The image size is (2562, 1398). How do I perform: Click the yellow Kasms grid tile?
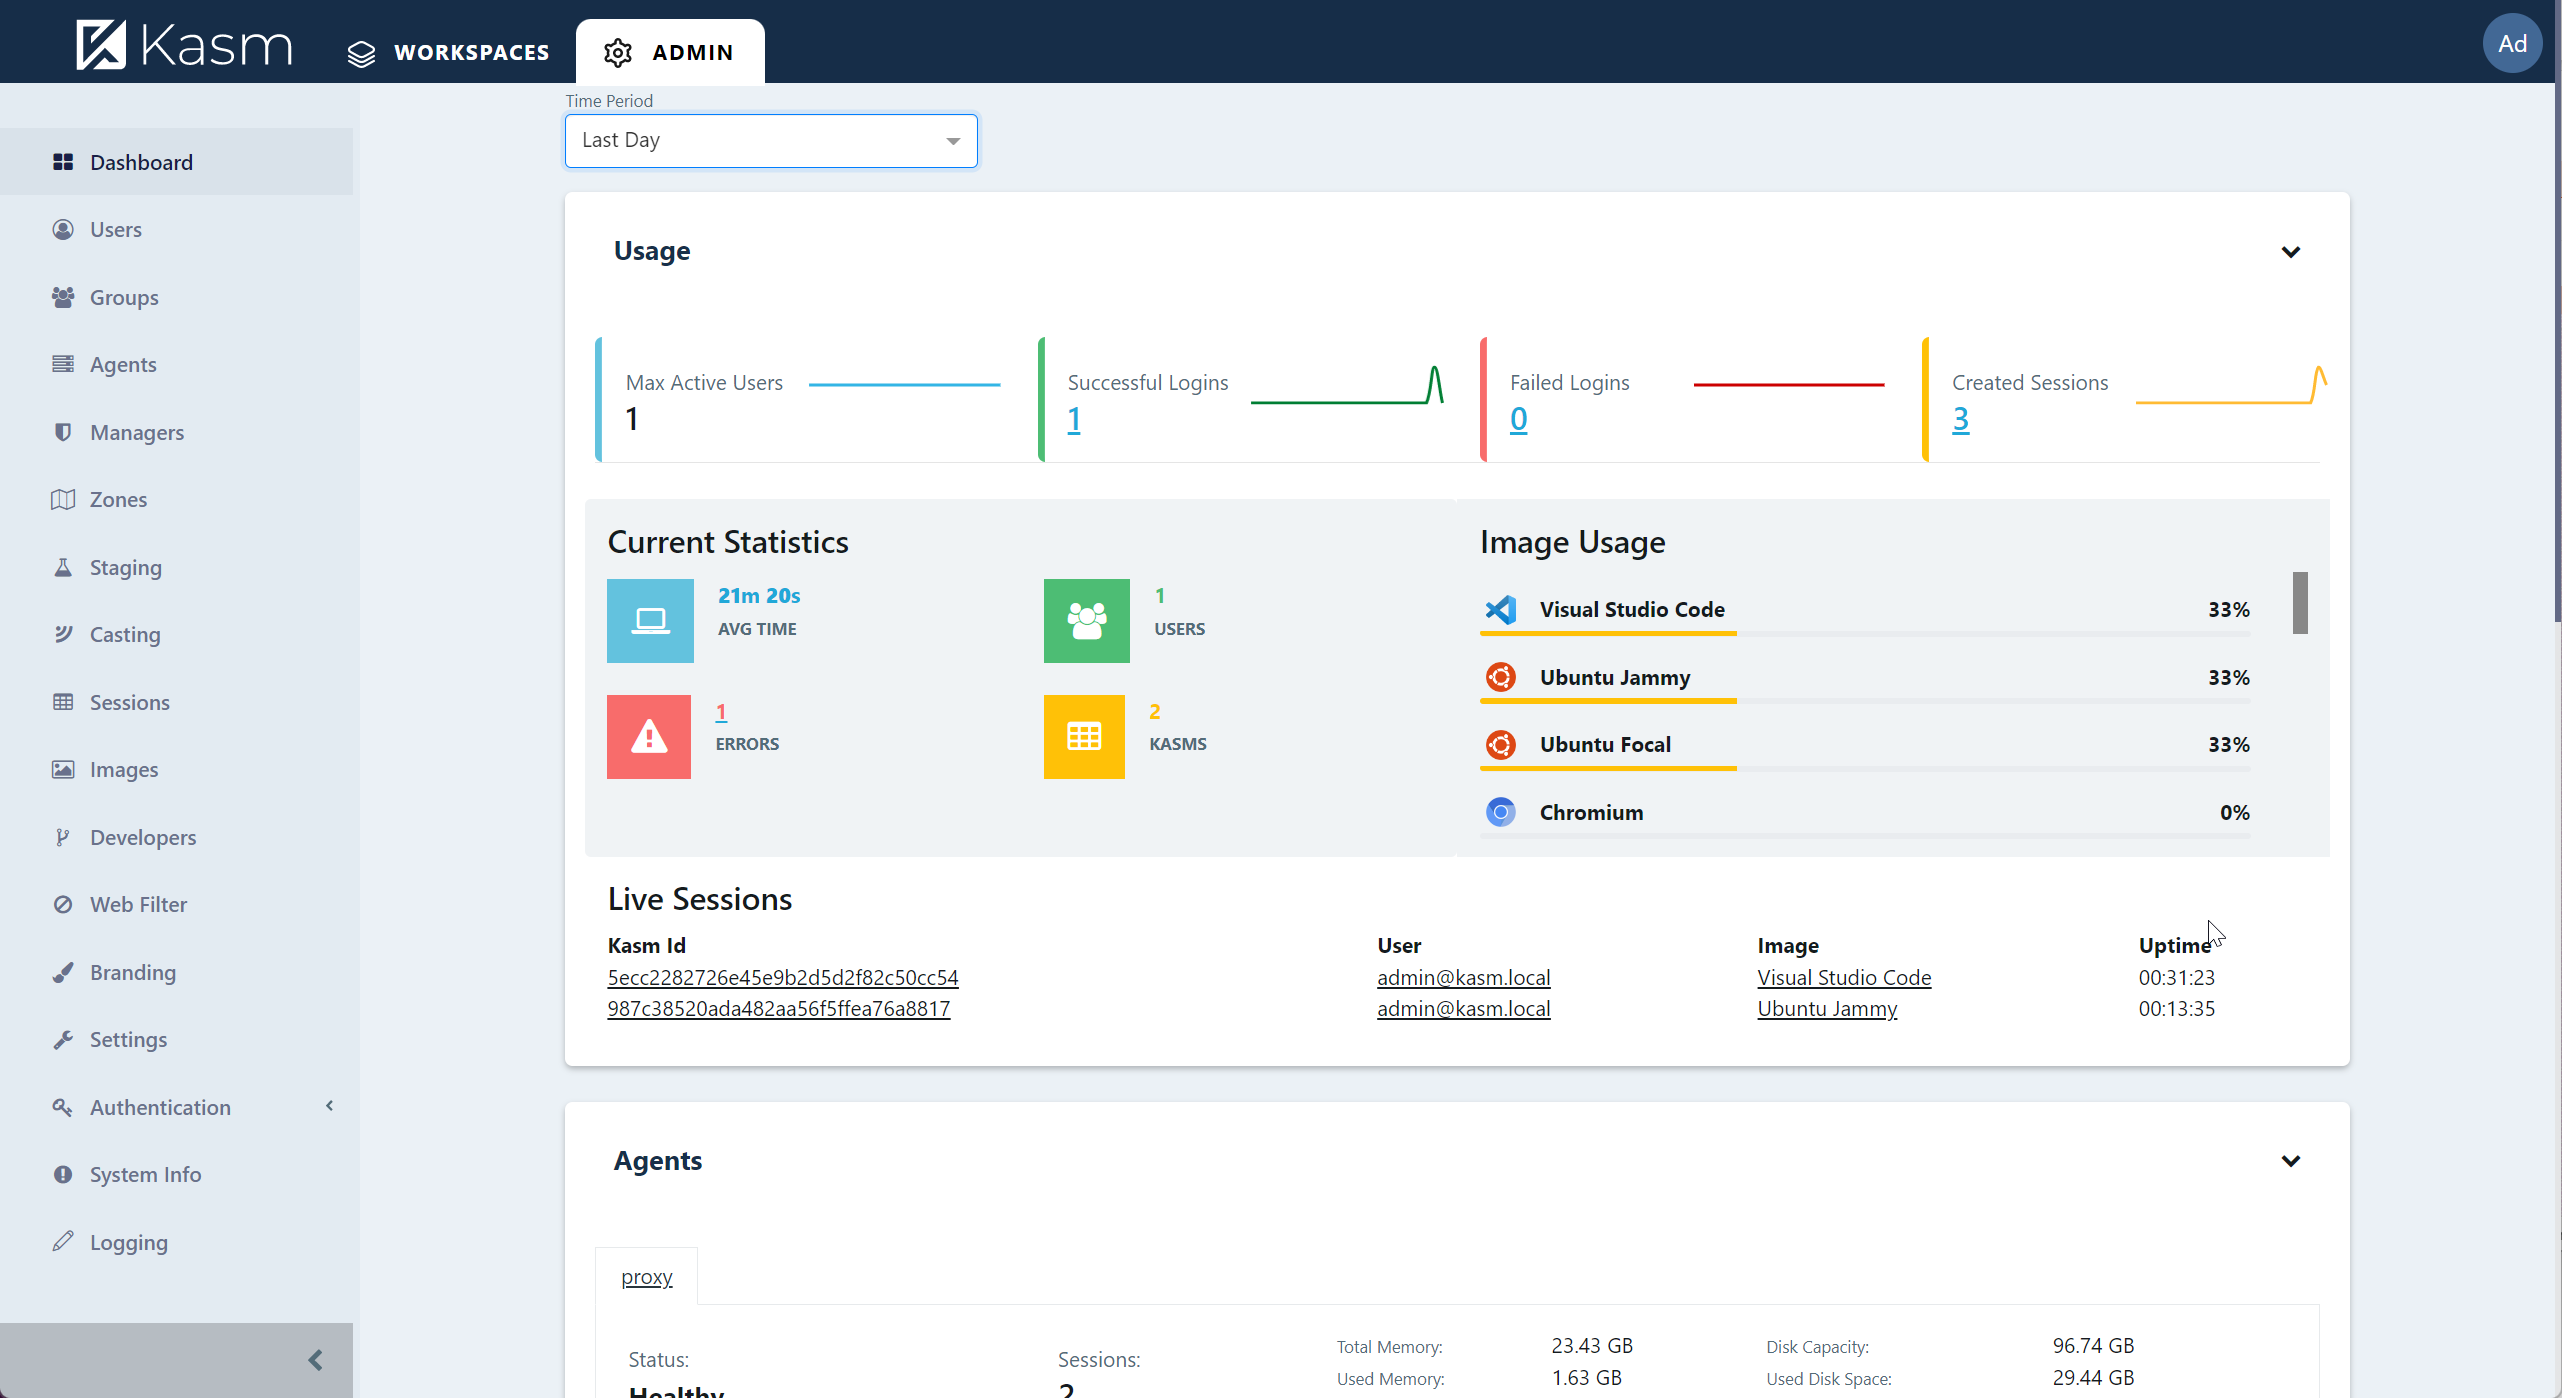click(x=1084, y=737)
